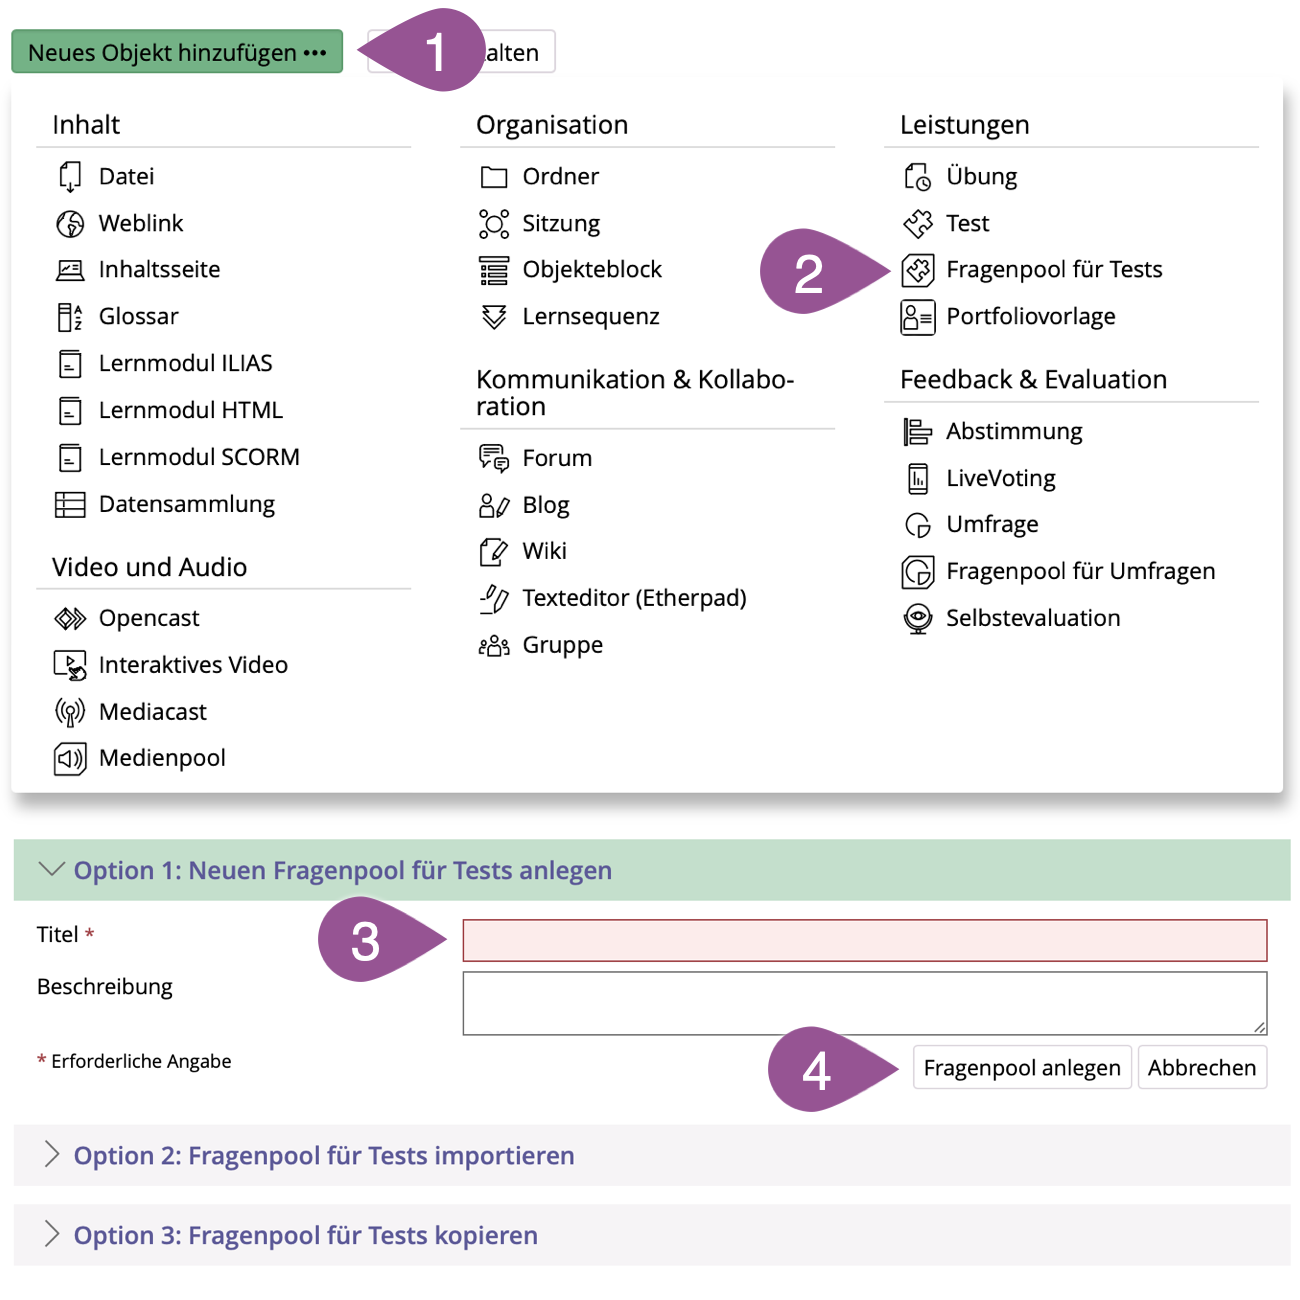Click the Opencast icon
This screenshot has width=1300, height=1300.
(x=70, y=619)
